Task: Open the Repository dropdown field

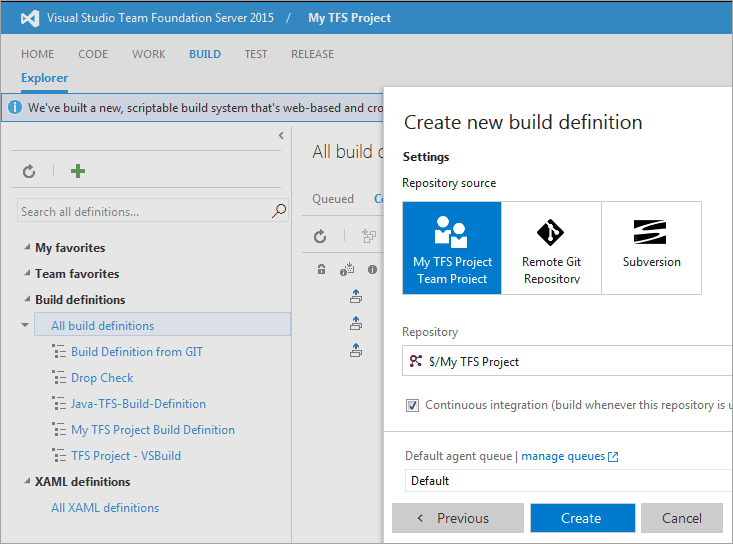Action: click(568, 361)
